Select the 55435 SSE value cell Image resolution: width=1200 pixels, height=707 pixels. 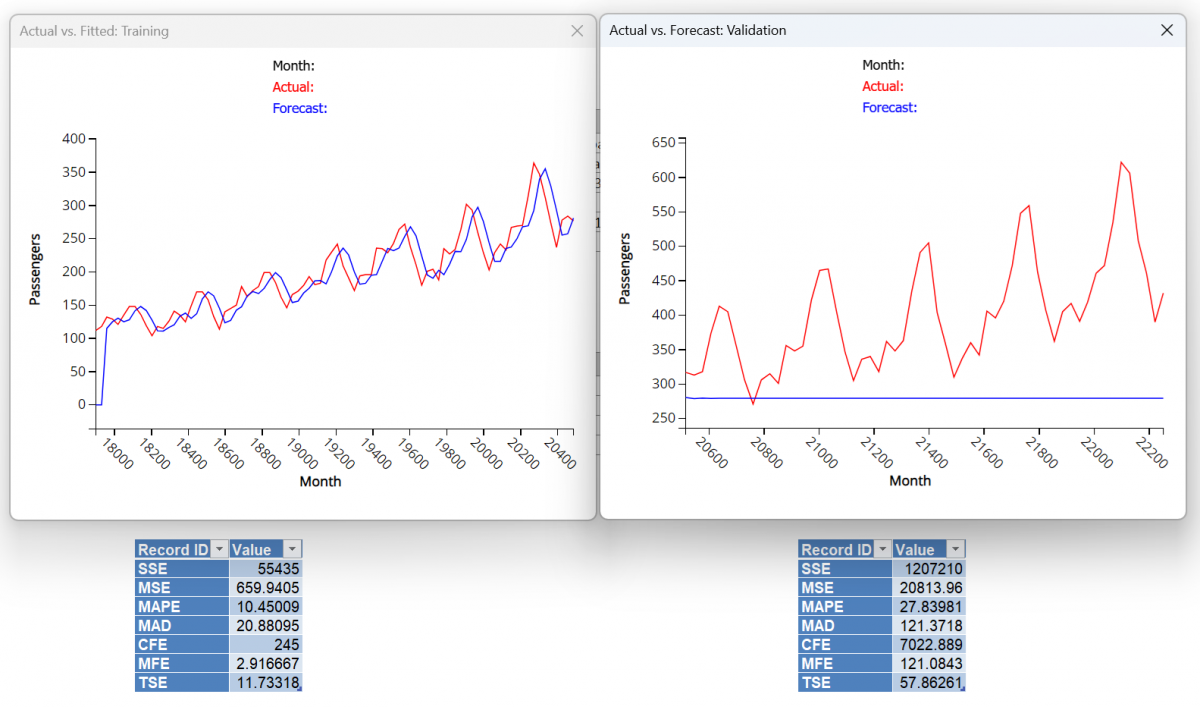pos(265,568)
